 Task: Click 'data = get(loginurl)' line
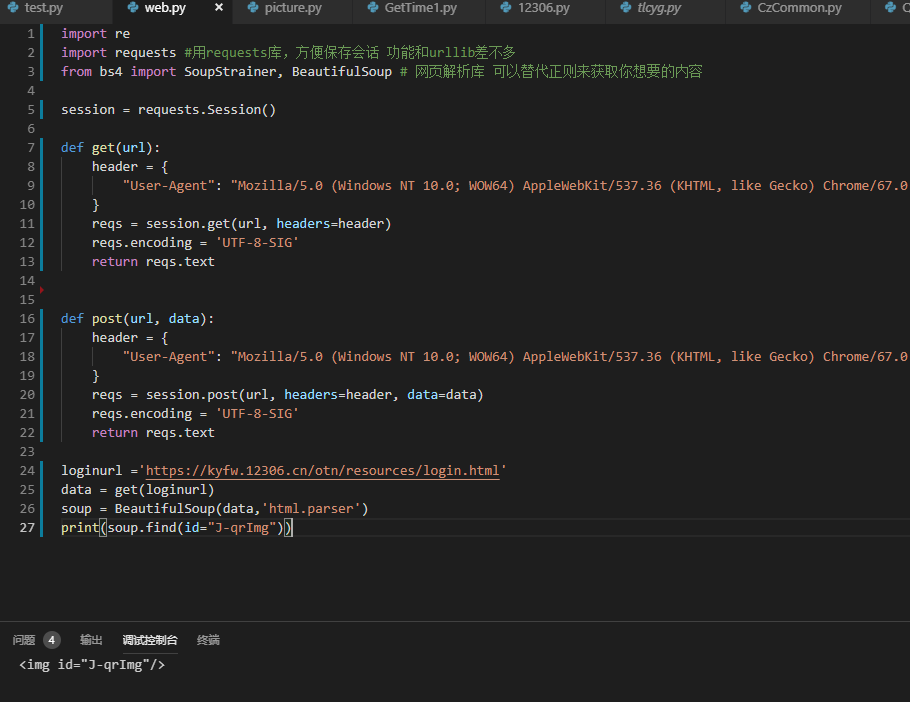(x=138, y=490)
